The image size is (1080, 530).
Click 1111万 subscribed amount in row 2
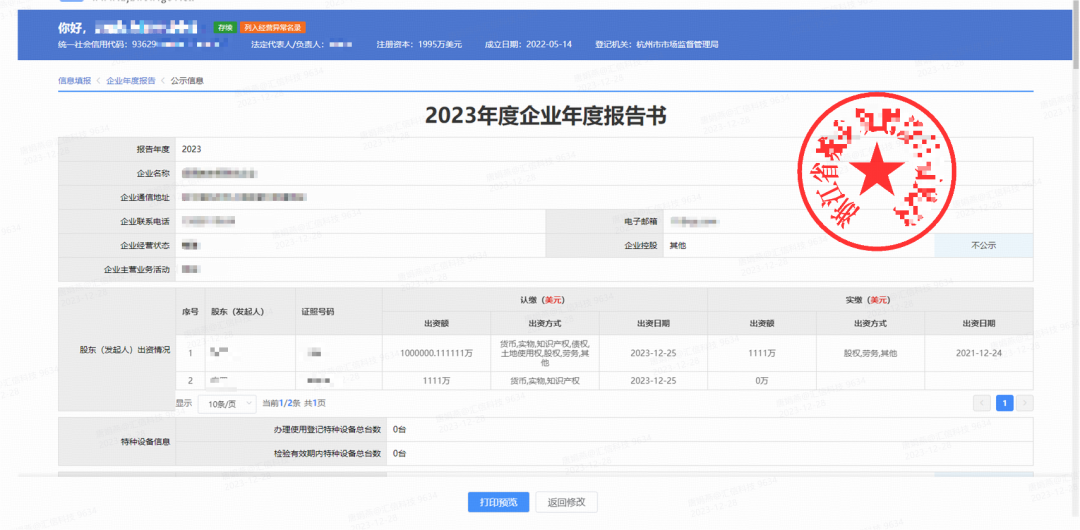coord(437,380)
